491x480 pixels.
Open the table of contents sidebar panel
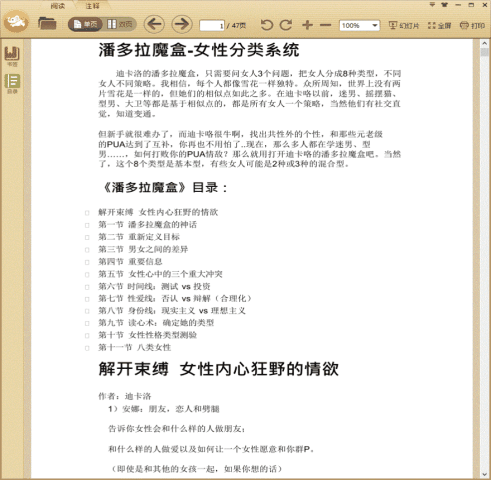tap(12, 83)
